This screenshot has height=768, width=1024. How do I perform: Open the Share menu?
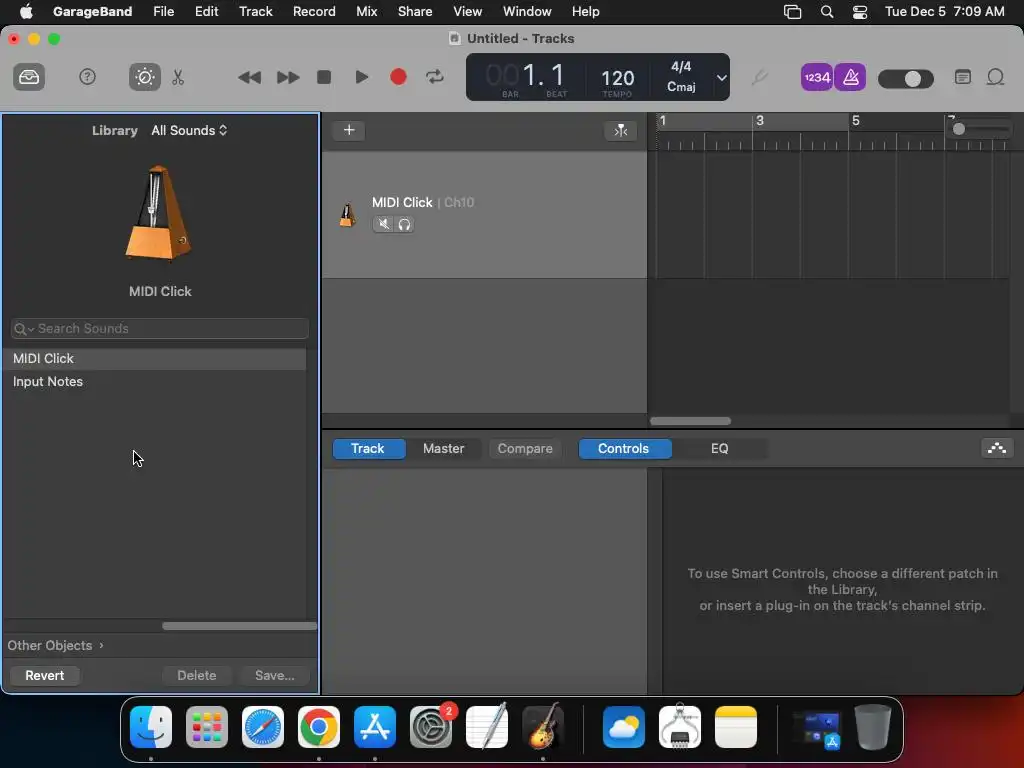pos(415,11)
